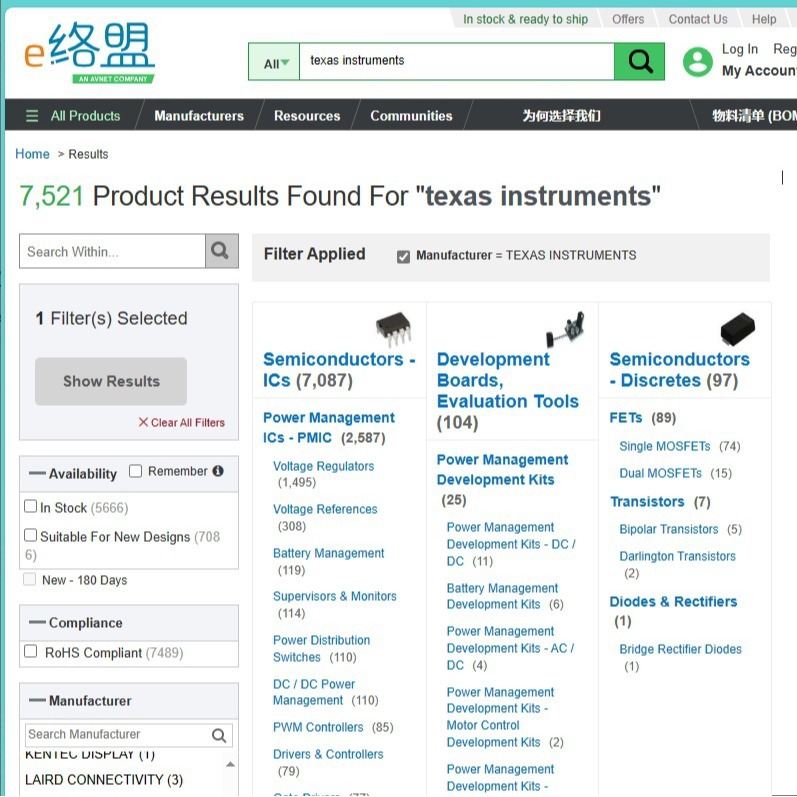Click the main search text field
This screenshot has width=797, height=797.
click(x=456, y=62)
